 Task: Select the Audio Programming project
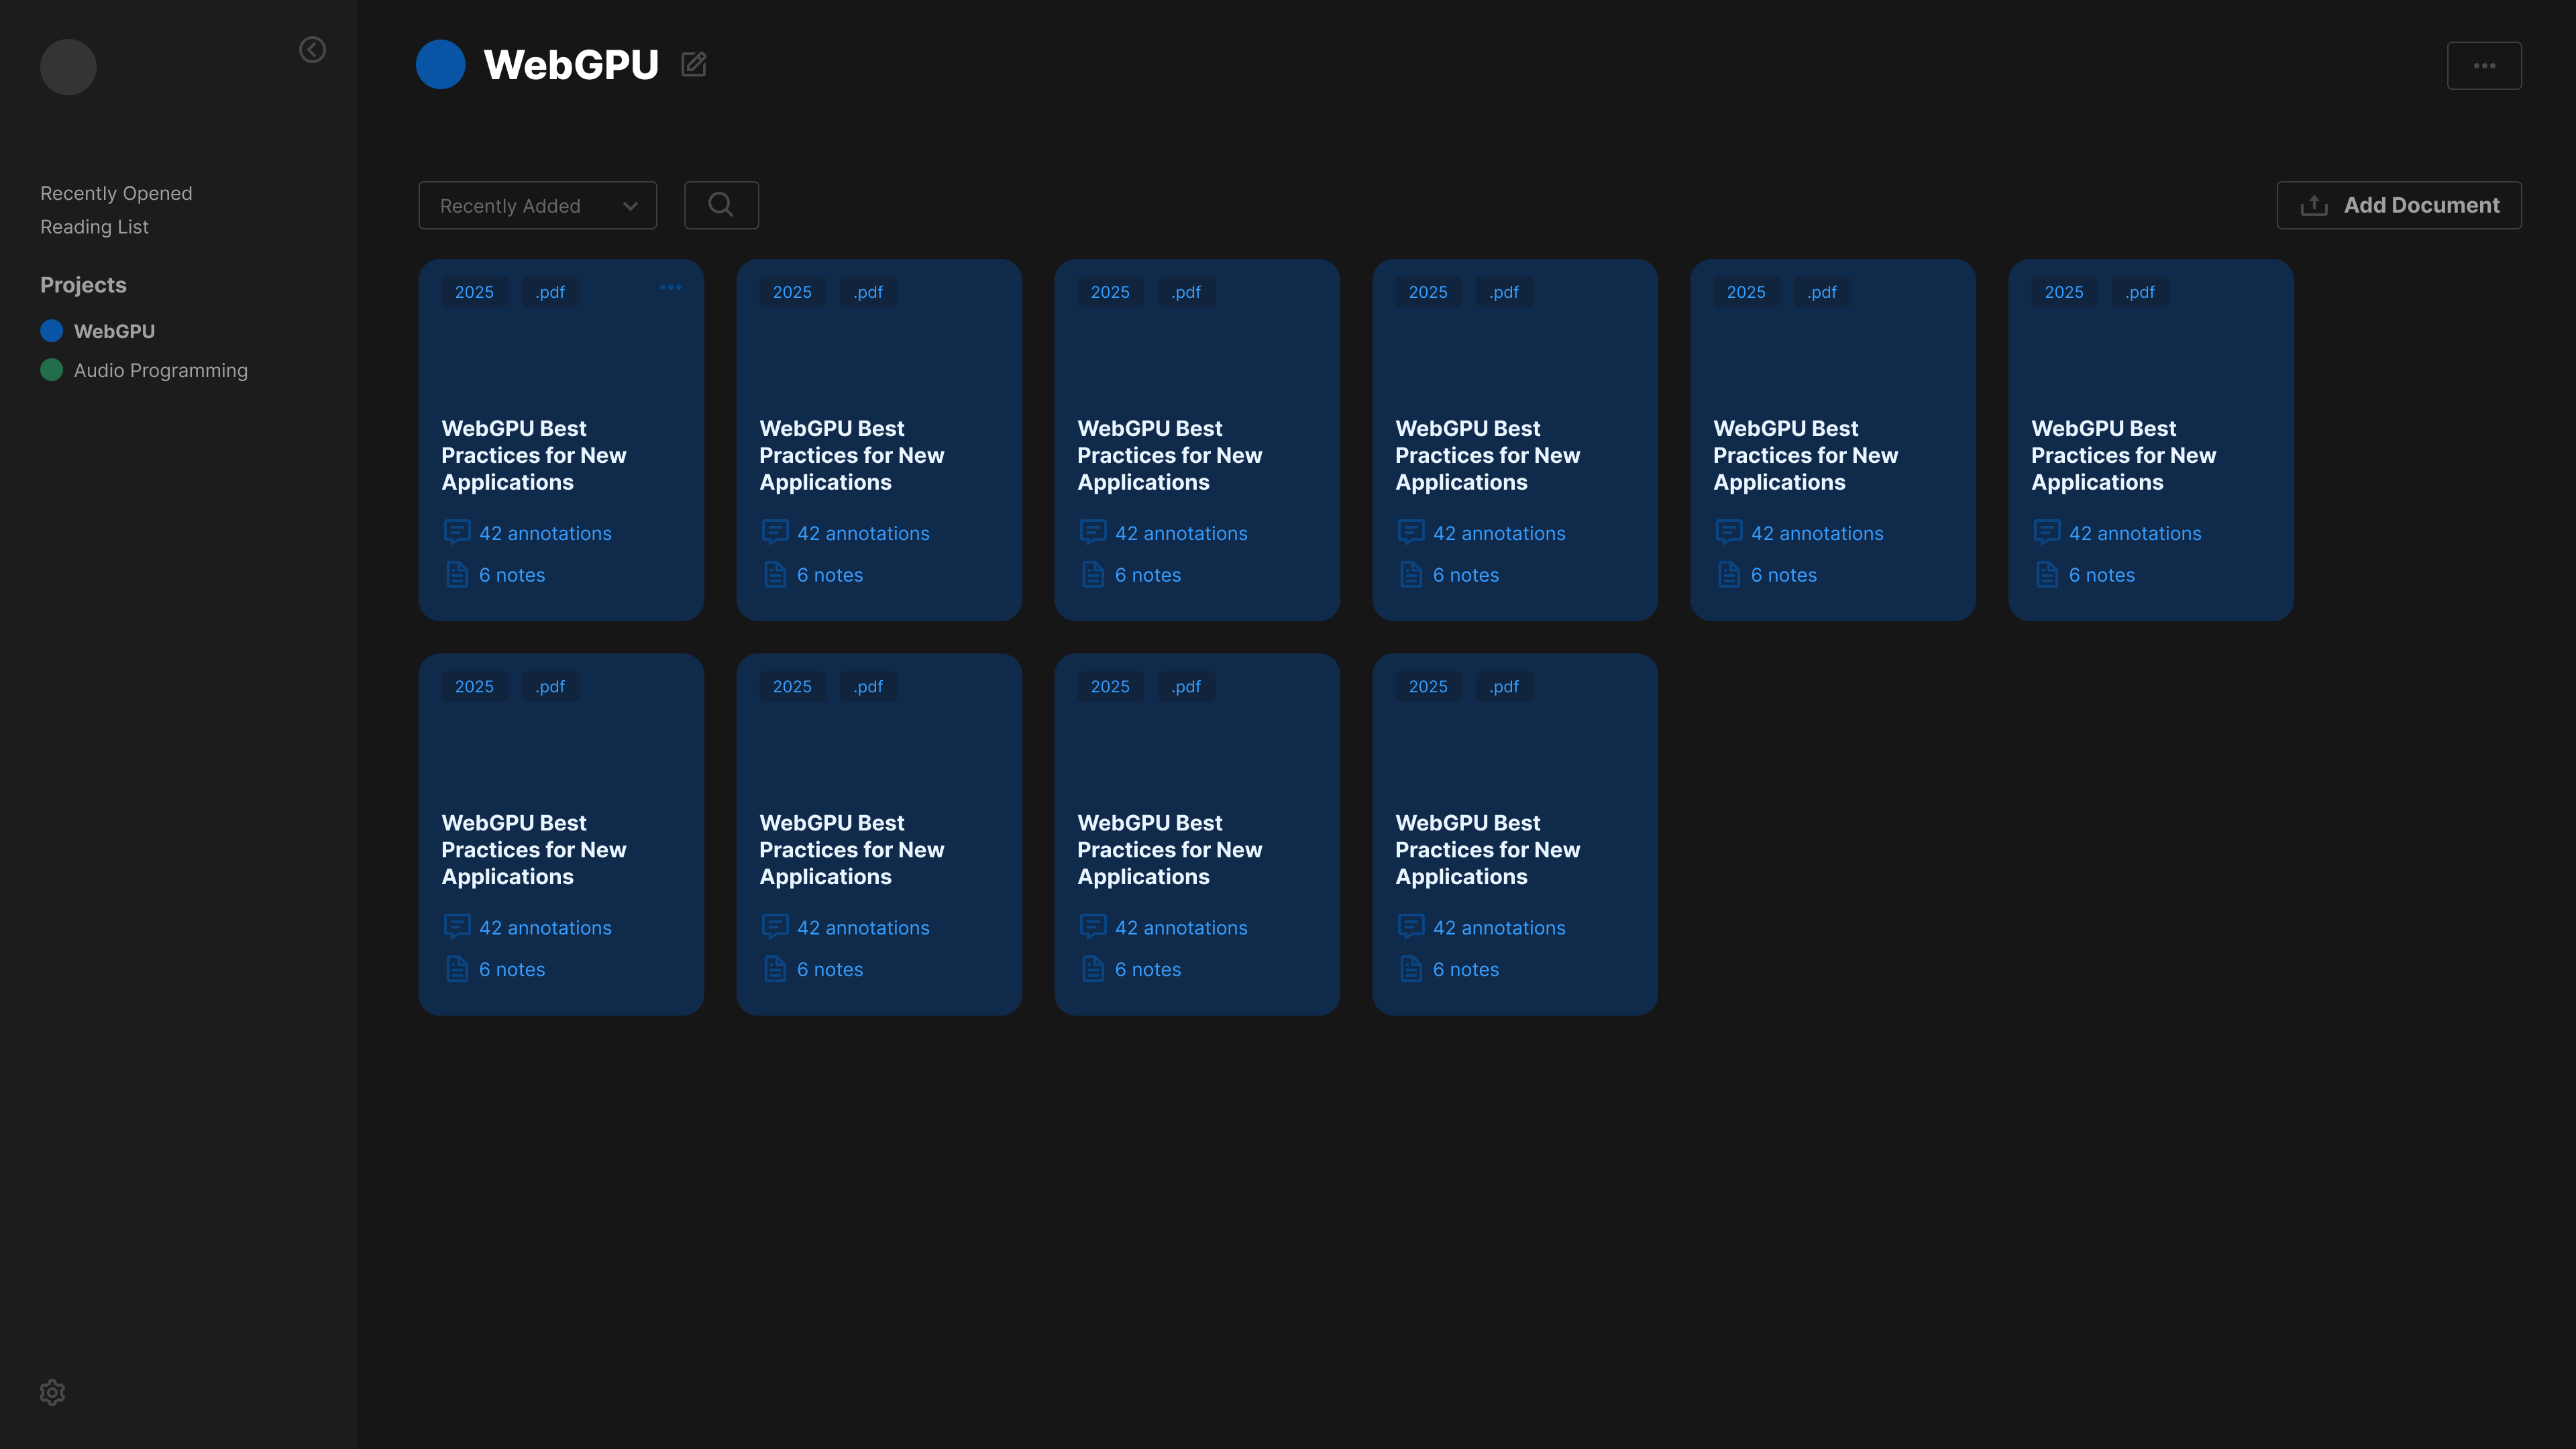pyautogui.click(x=160, y=369)
